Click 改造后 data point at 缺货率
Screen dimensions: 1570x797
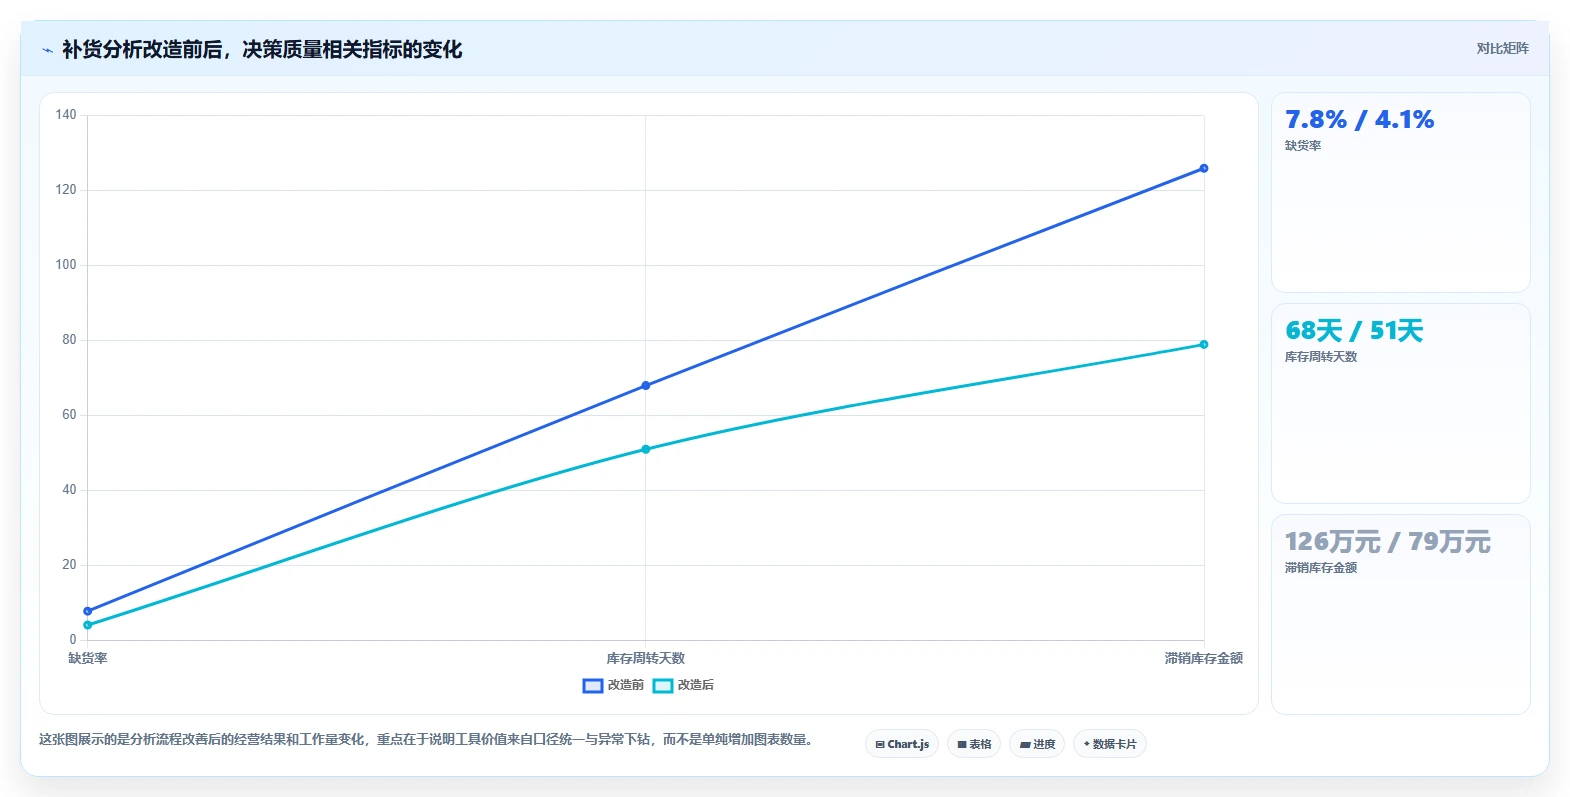88,625
